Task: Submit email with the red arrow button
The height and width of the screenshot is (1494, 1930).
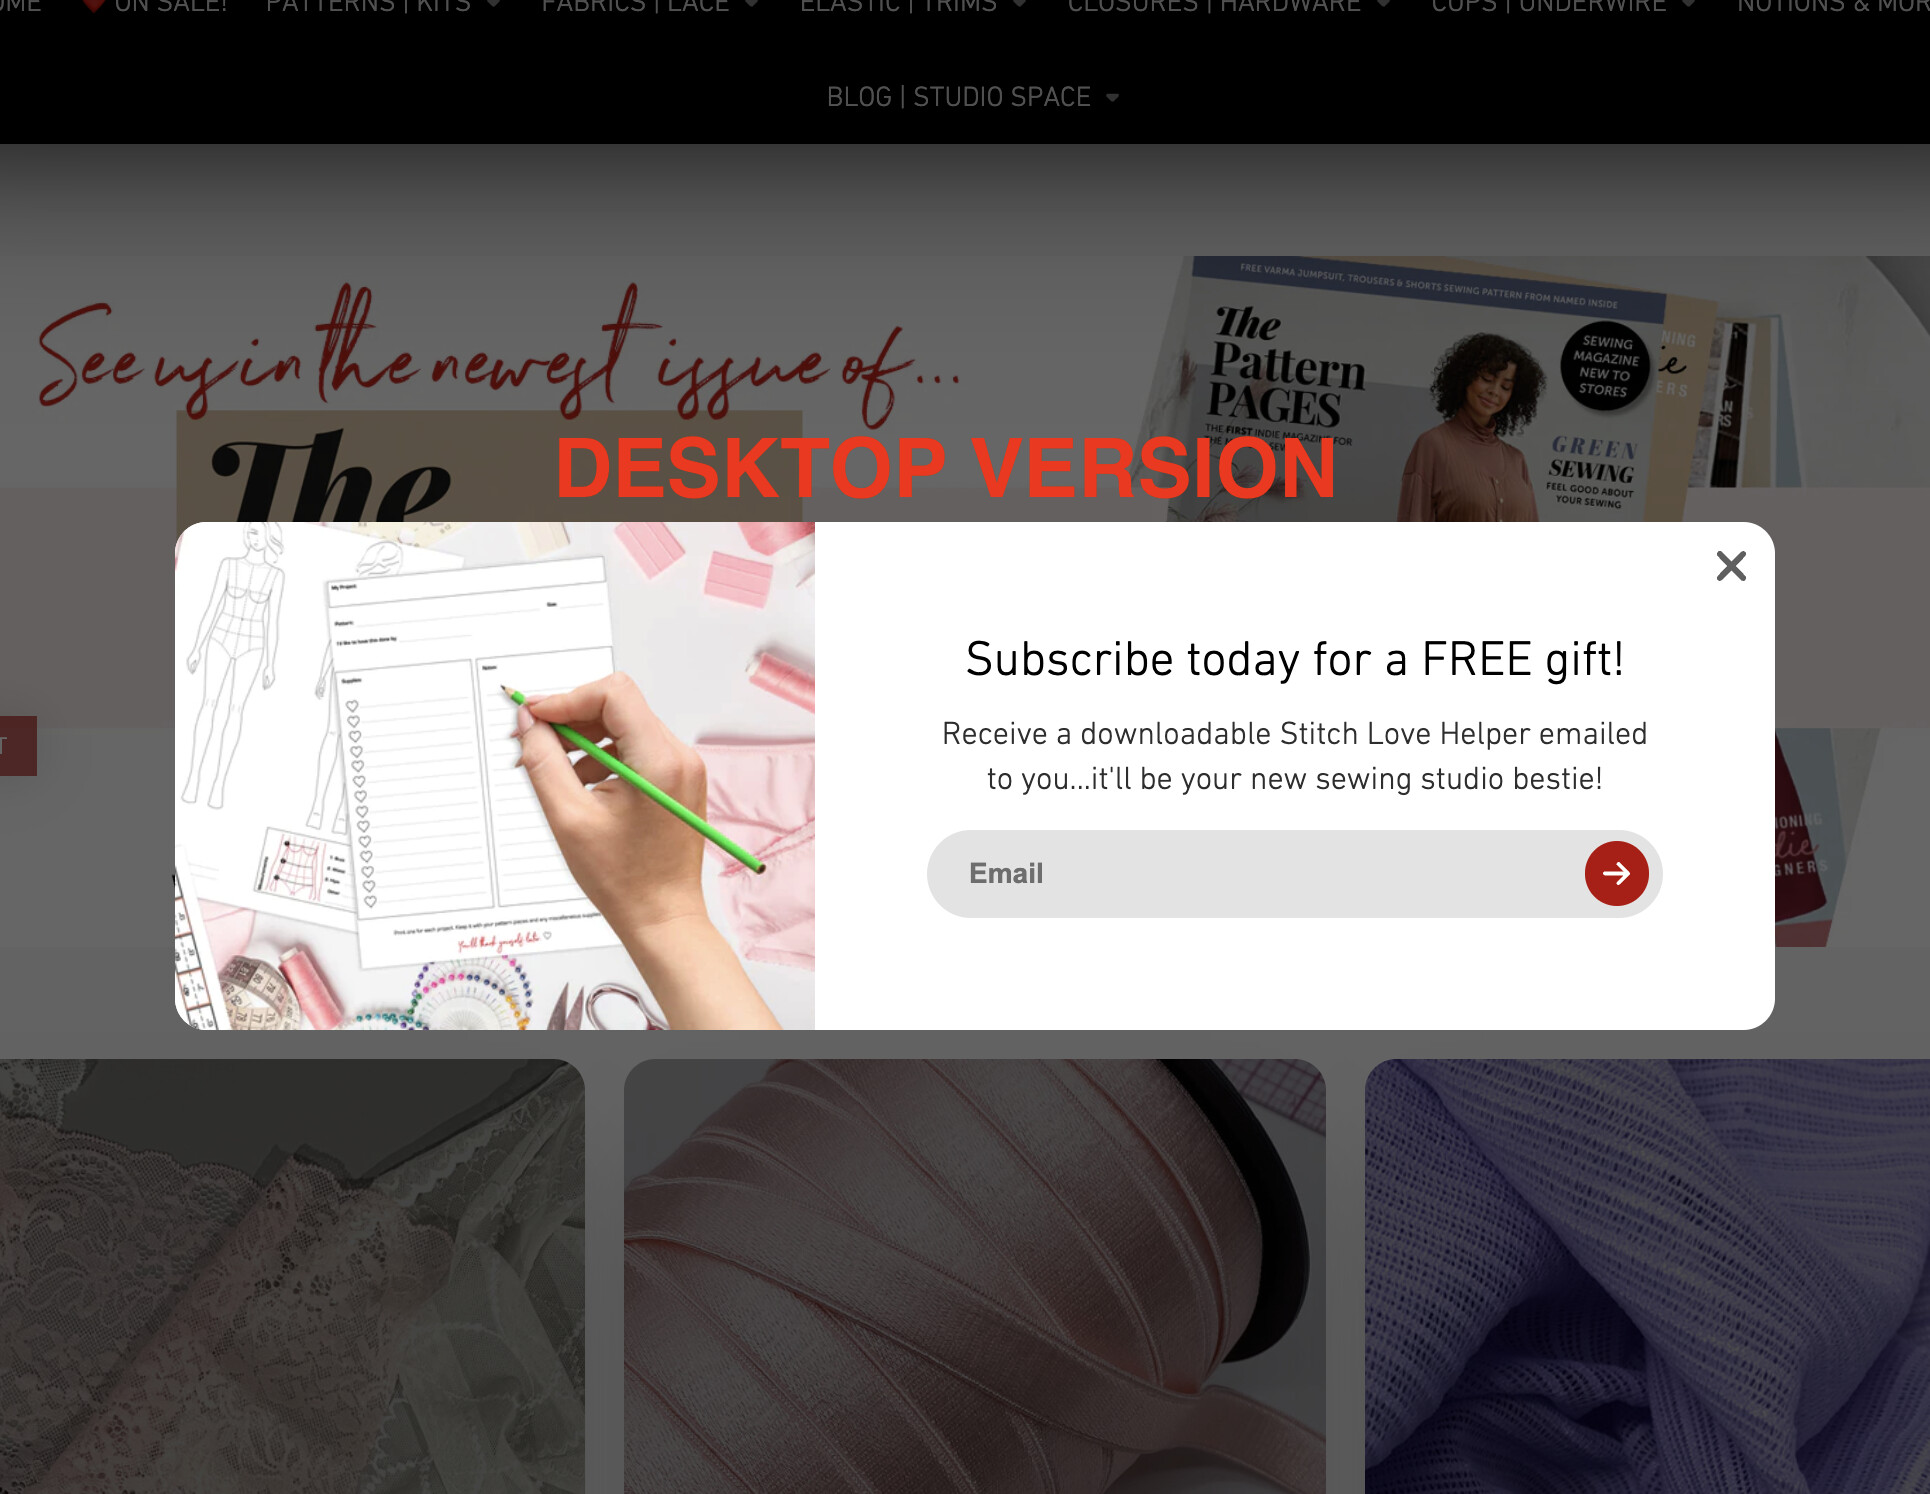Action: point(1616,873)
